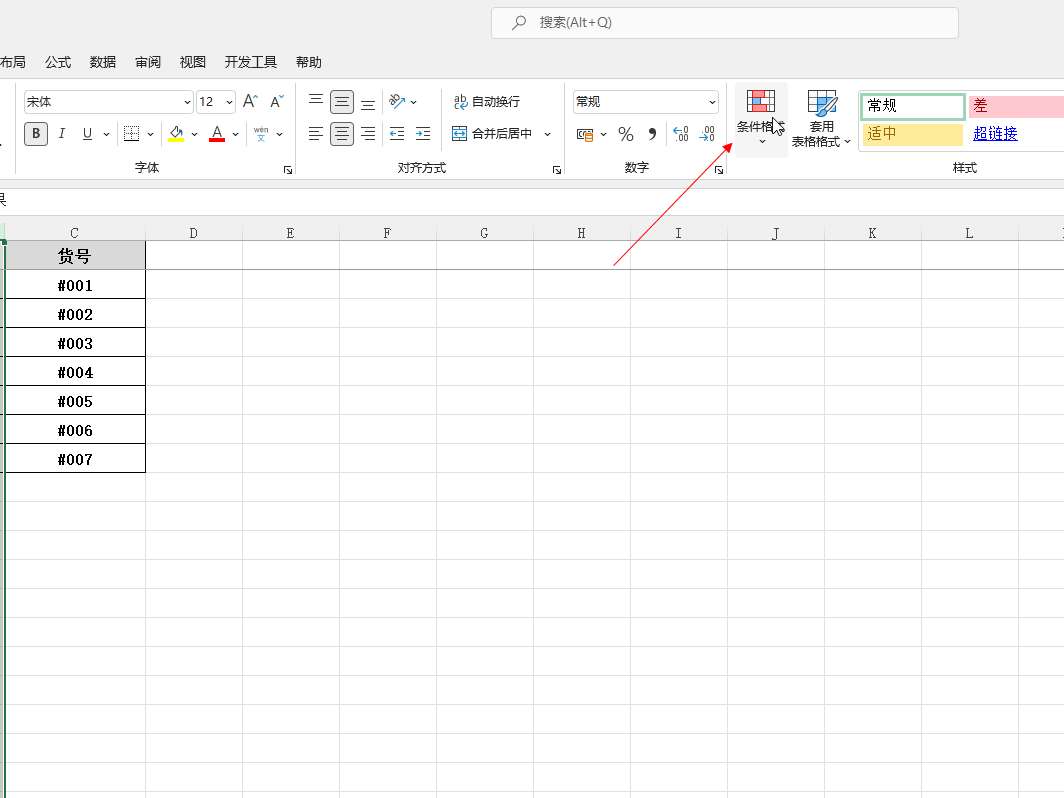Click the phonetic guide wén icon
Viewport: 1064px width, 798px height.
pyautogui.click(x=261, y=134)
